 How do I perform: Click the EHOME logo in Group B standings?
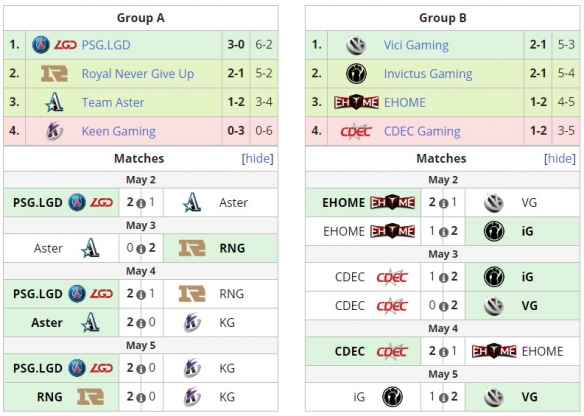[x=356, y=102]
